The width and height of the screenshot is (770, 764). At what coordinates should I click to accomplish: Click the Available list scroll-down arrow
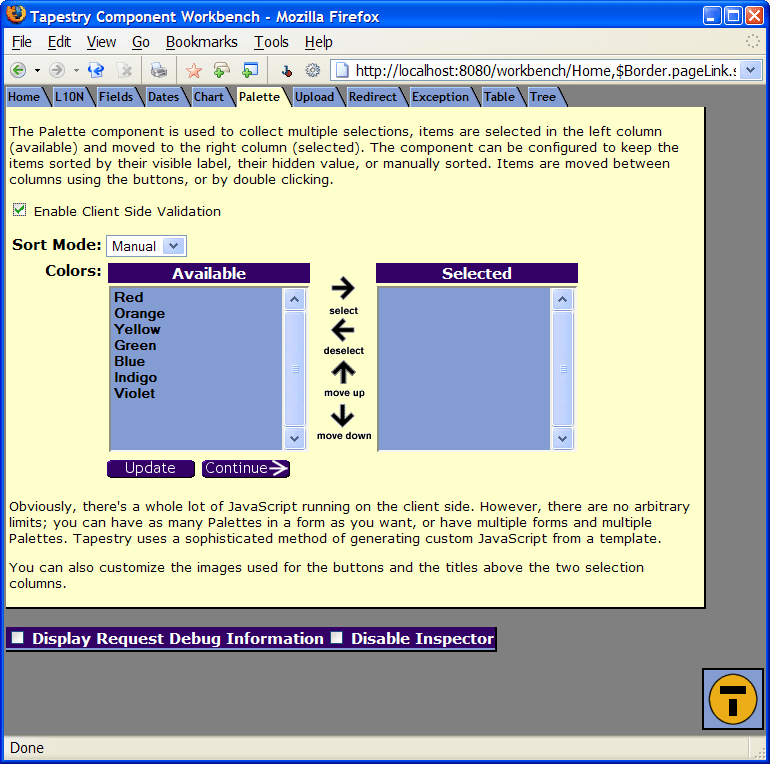295,438
